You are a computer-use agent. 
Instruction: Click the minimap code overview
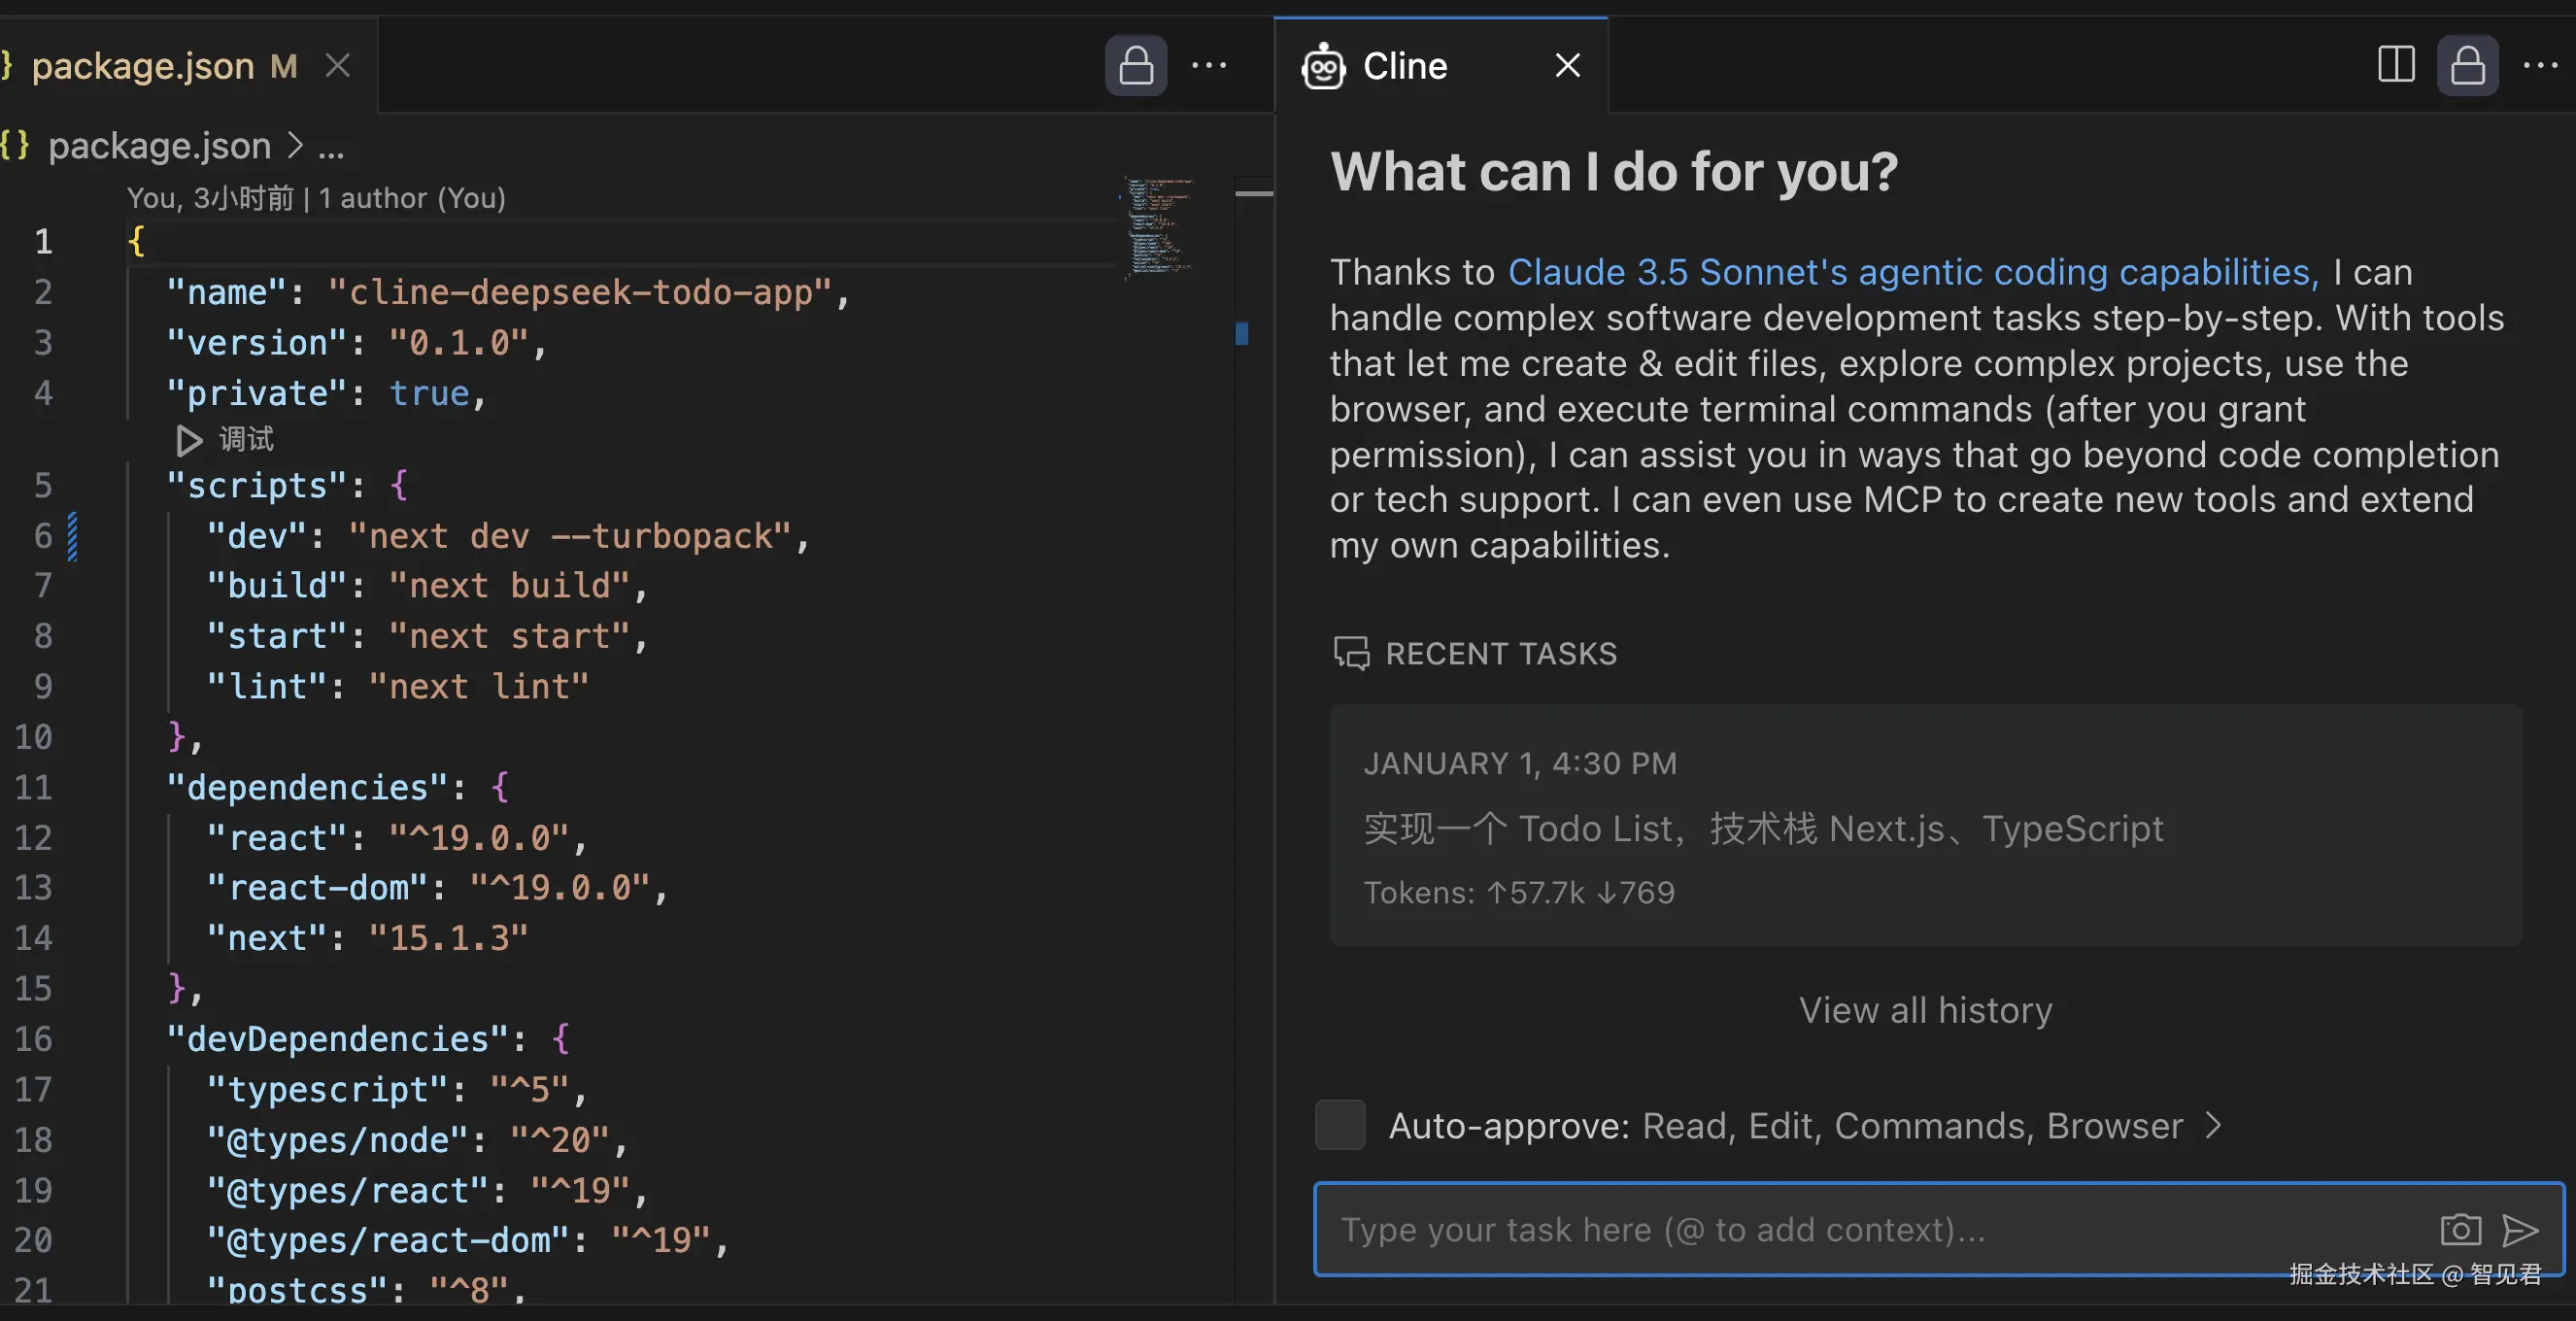1159,228
